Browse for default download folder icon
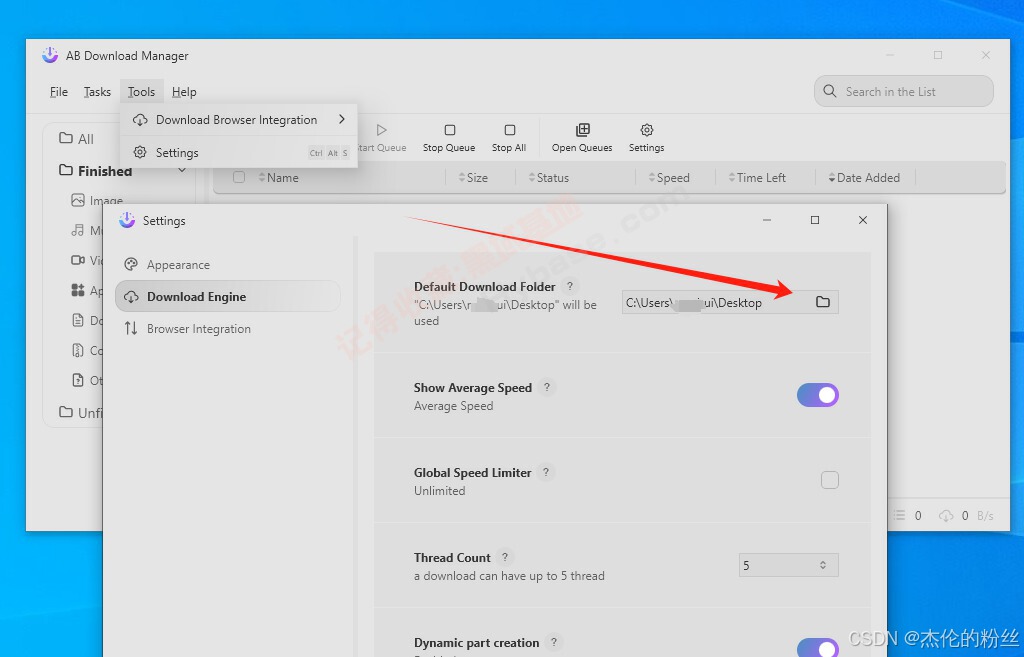The width and height of the screenshot is (1024, 657). 823,302
